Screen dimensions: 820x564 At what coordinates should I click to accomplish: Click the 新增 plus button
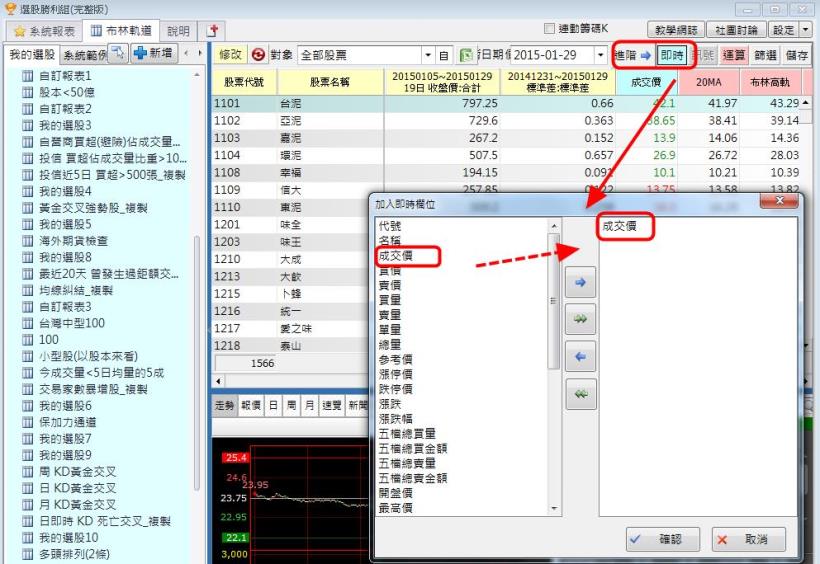(153, 53)
